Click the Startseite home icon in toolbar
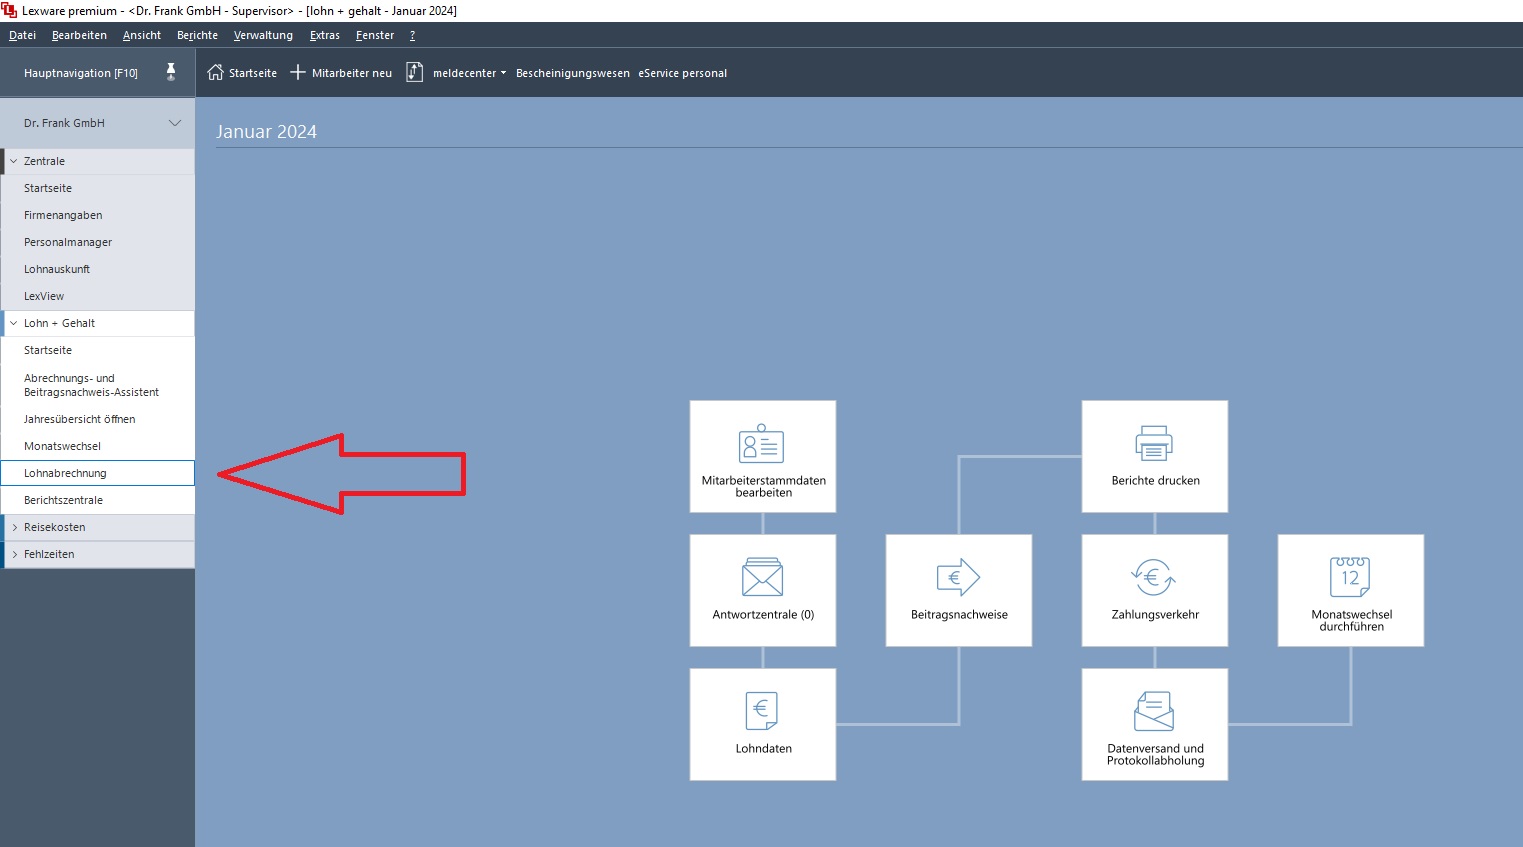The width and height of the screenshot is (1523, 847). point(215,73)
